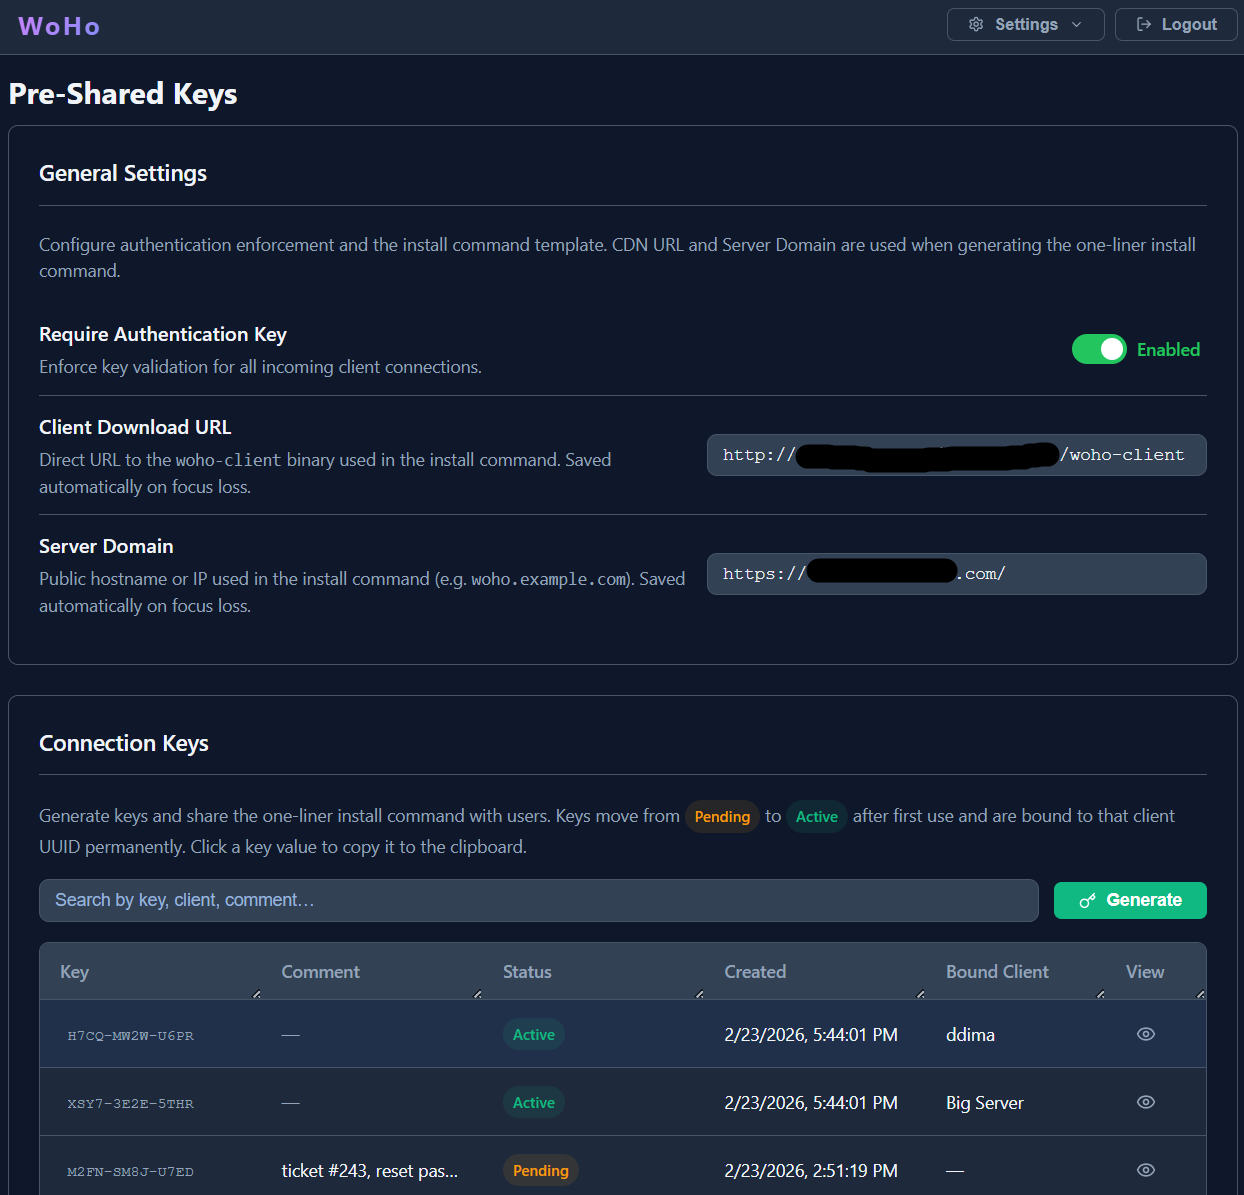Click the Active badge in description text
This screenshot has height=1195, width=1244.
(x=817, y=817)
